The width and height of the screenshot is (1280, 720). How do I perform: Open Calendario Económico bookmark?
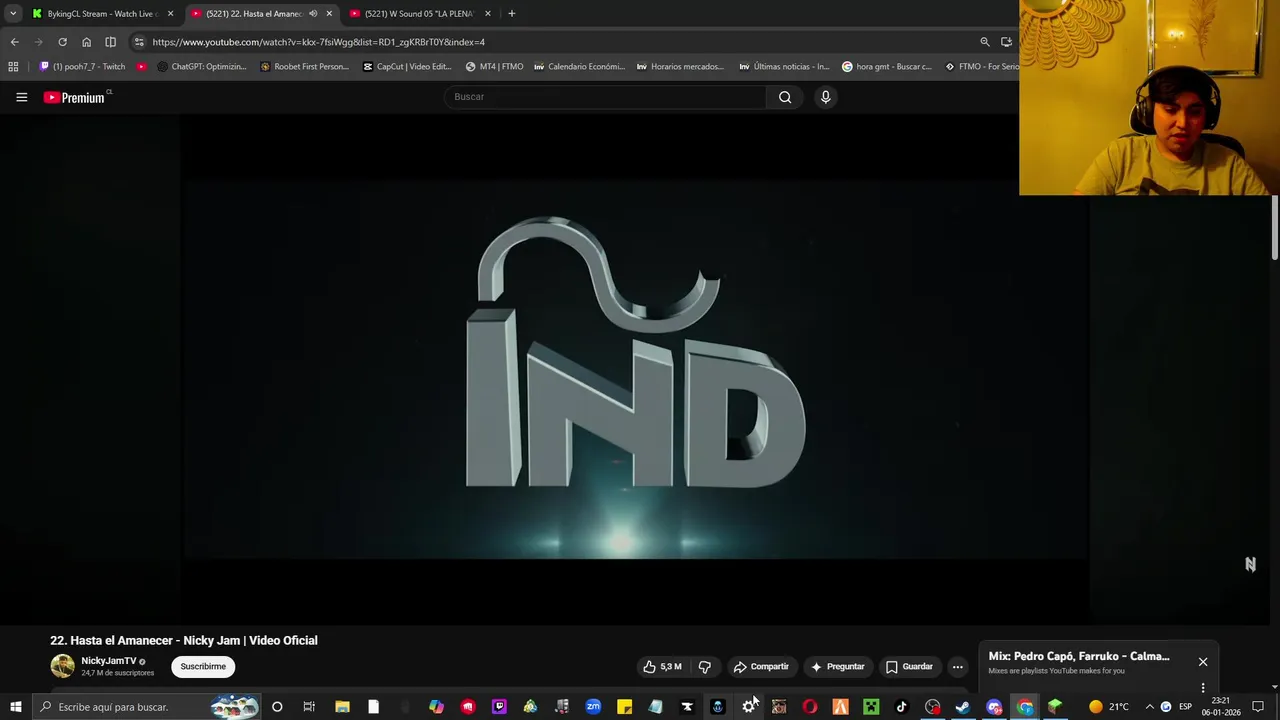(x=580, y=67)
